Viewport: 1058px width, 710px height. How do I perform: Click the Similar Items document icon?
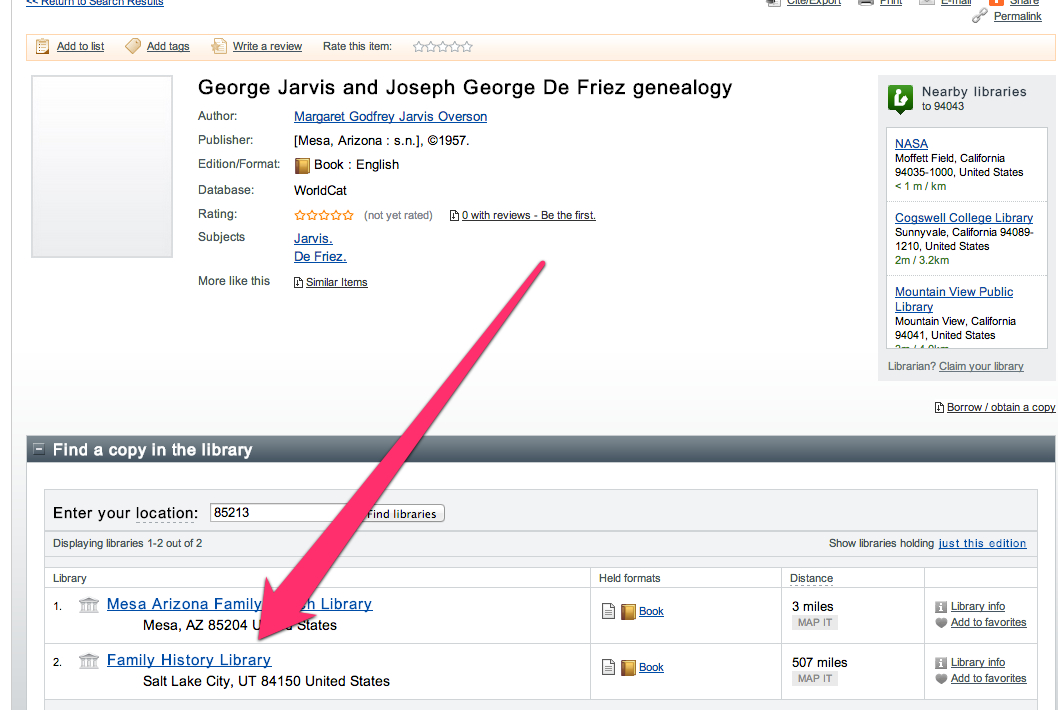297,282
